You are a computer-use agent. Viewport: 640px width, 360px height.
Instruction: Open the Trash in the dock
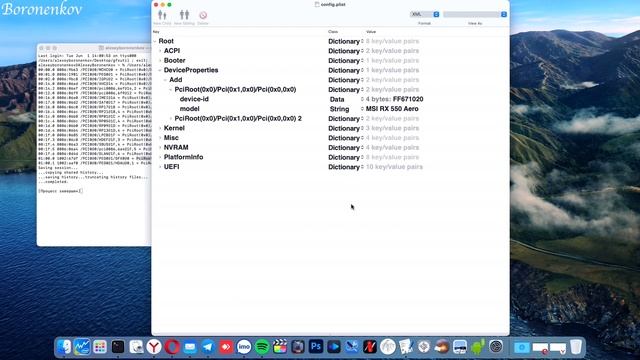pyautogui.click(x=576, y=347)
